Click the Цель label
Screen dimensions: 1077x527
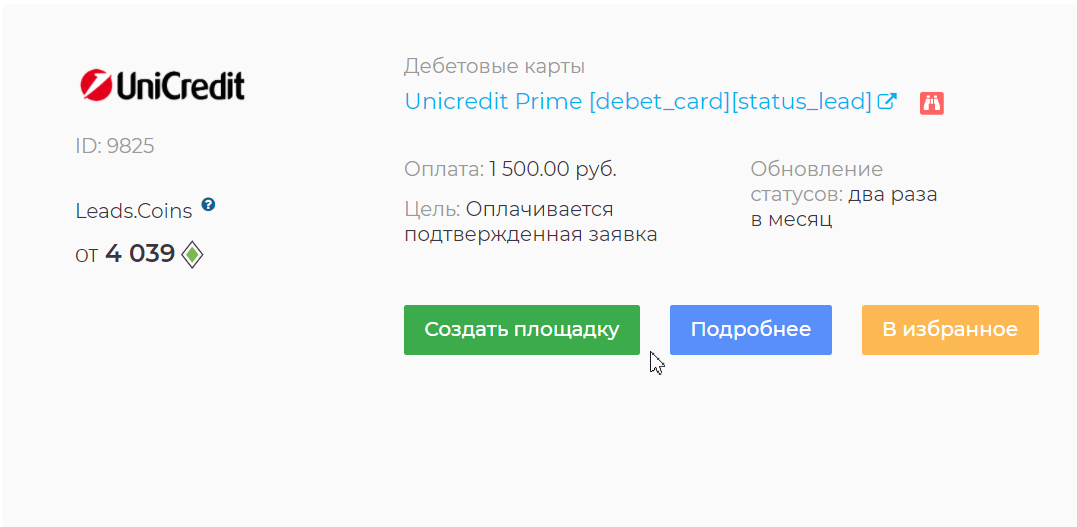(432, 209)
